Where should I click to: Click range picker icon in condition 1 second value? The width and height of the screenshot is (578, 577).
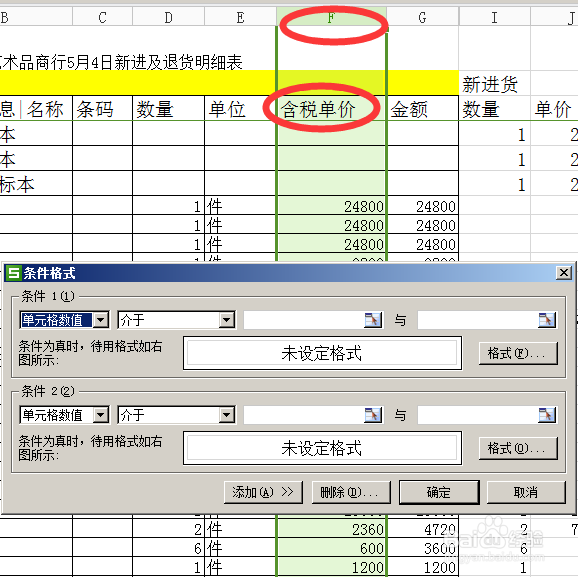547,320
